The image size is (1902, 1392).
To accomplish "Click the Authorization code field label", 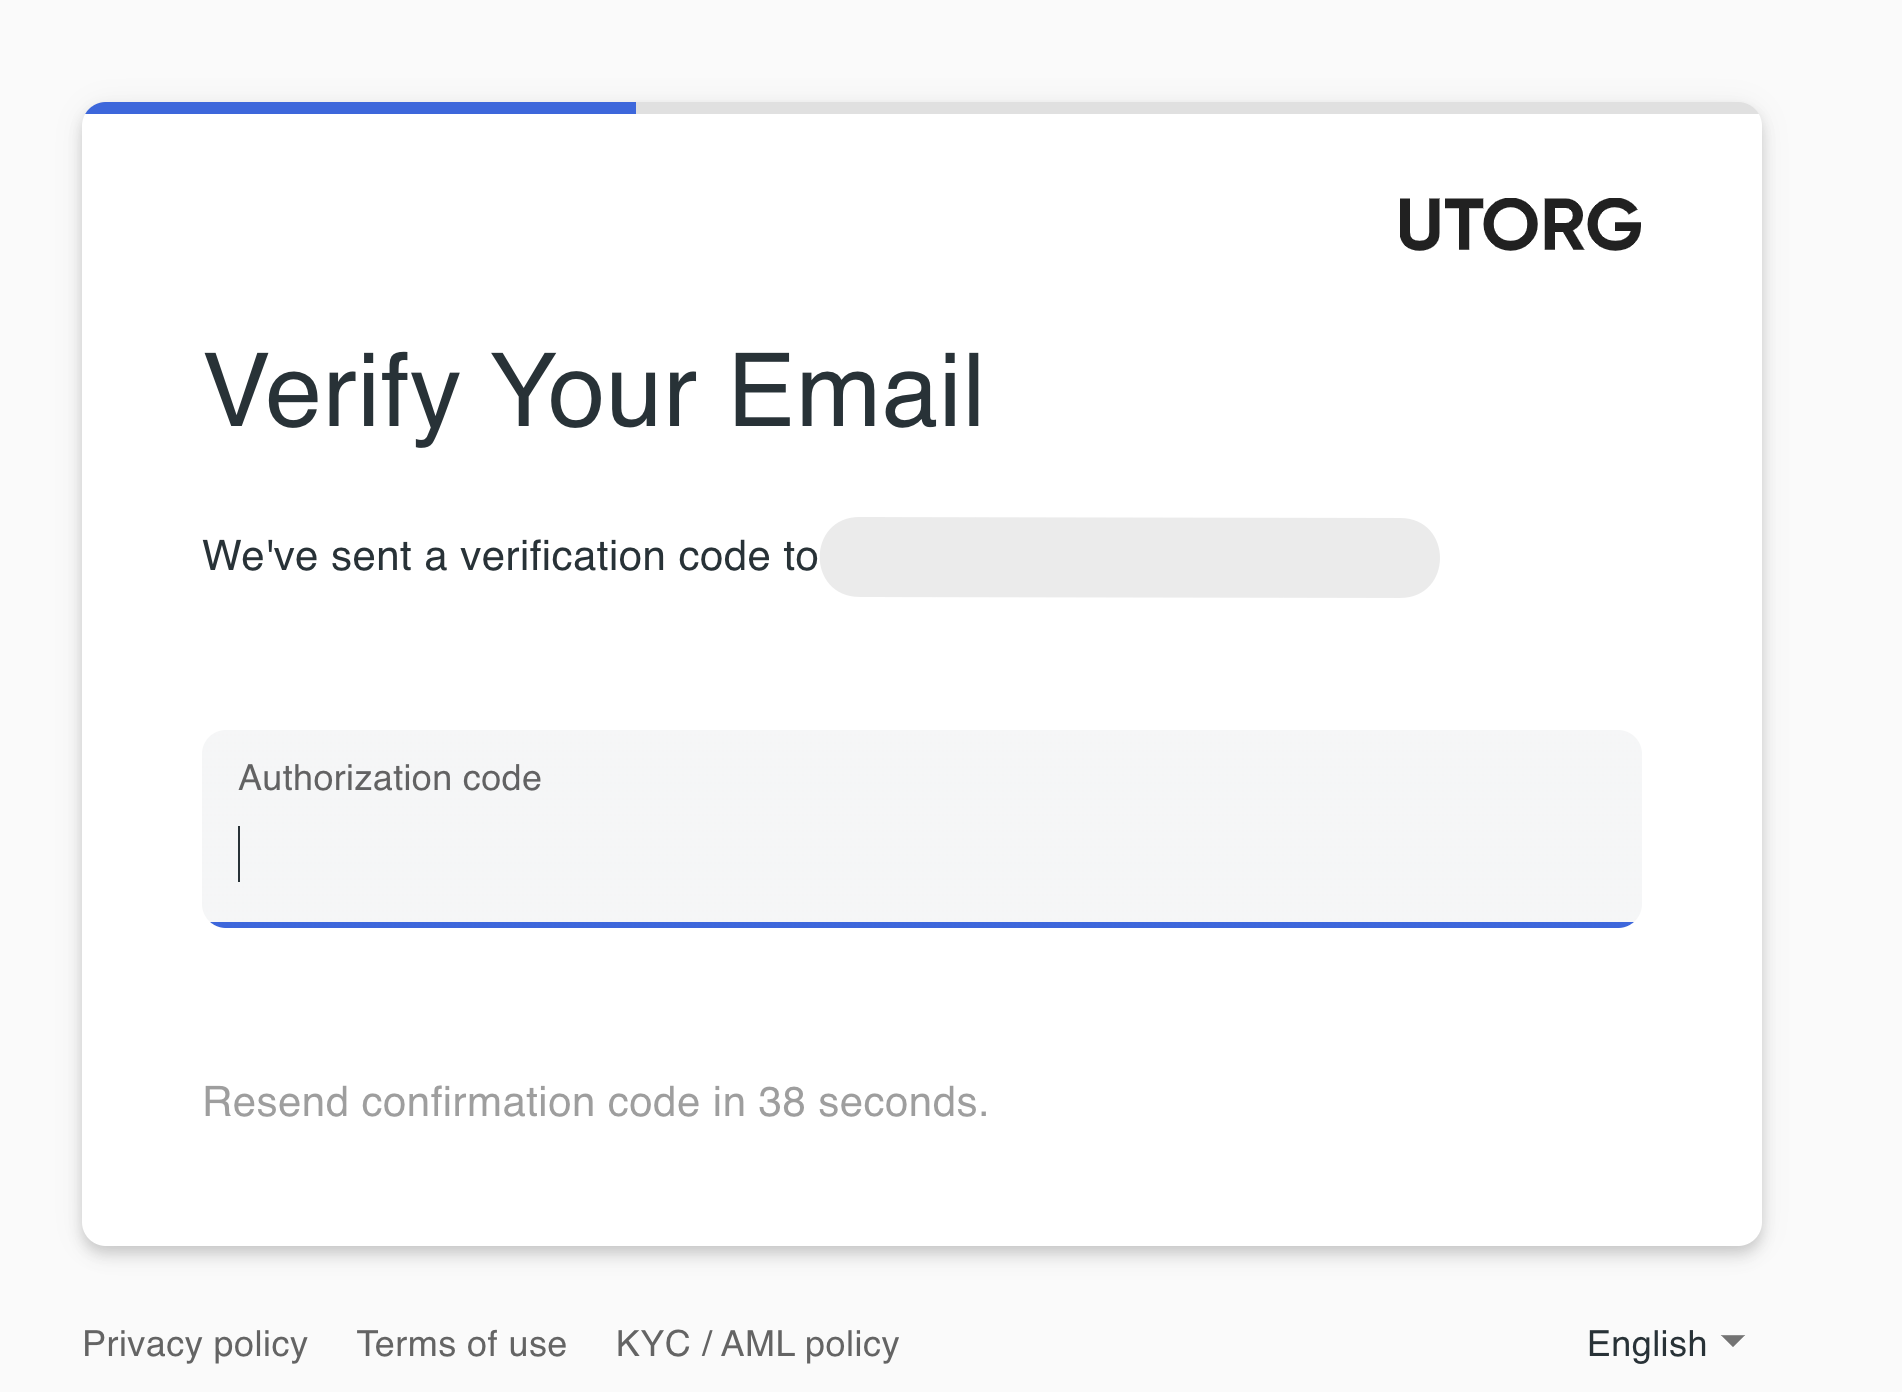I will 390,778.
